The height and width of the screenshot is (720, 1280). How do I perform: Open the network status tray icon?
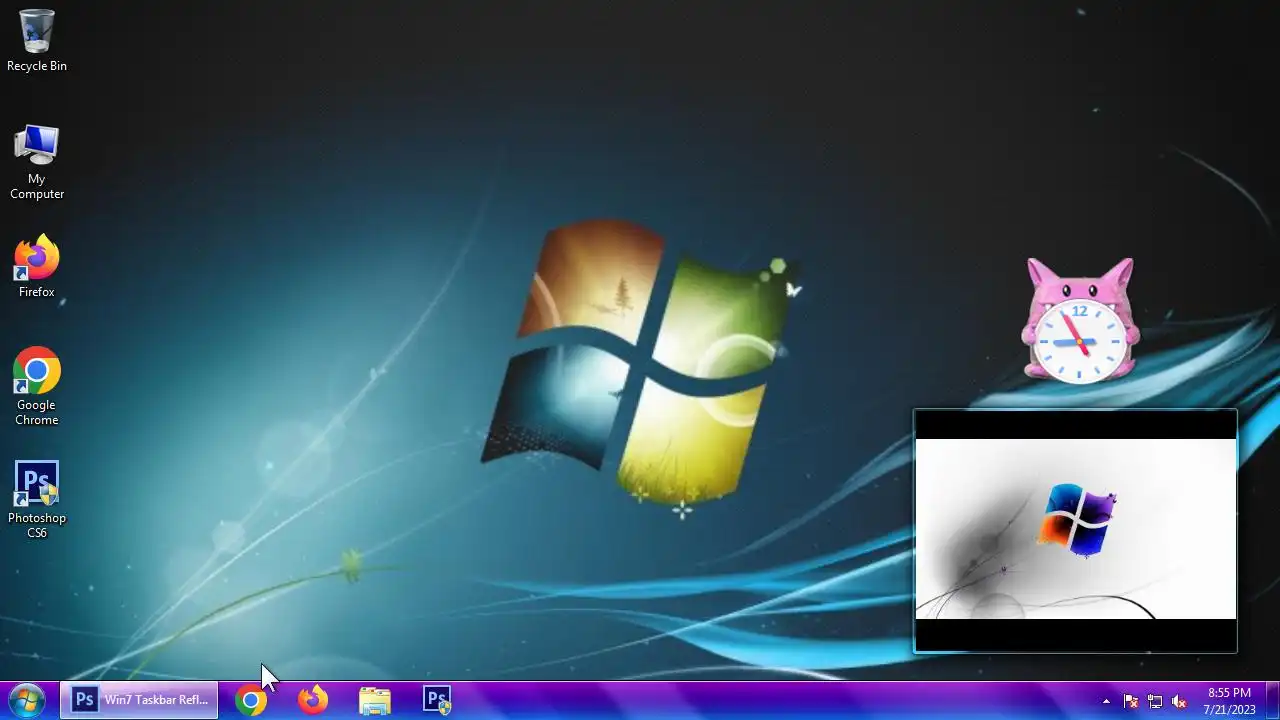1155,701
